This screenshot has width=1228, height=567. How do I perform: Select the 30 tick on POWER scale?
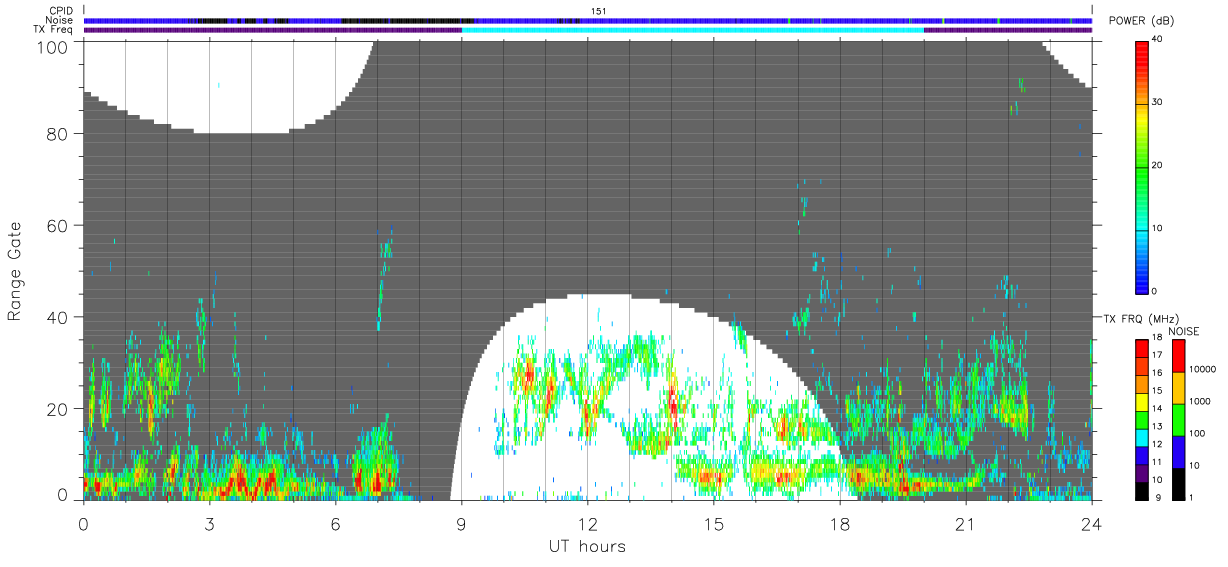(x=1157, y=102)
